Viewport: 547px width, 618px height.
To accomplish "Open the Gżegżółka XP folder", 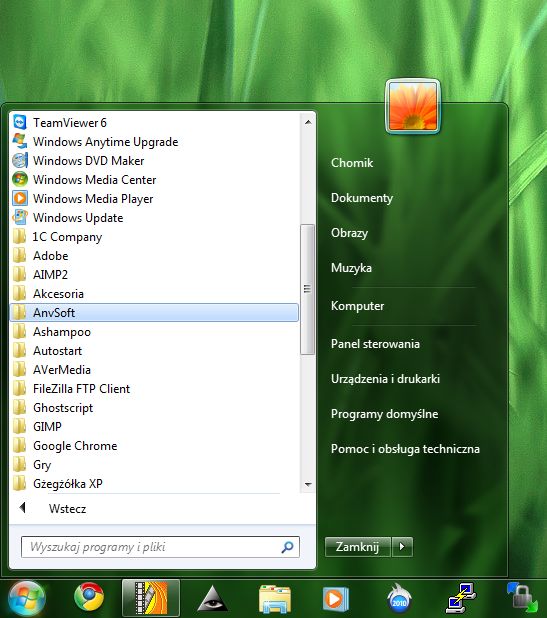I will (154, 483).
